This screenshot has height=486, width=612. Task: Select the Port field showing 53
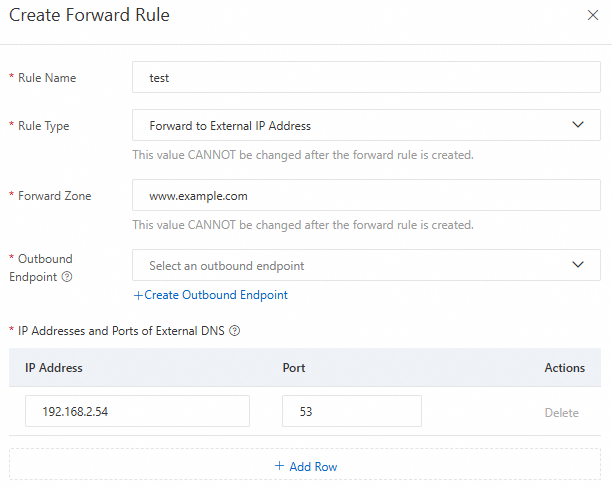coord(351,411)
